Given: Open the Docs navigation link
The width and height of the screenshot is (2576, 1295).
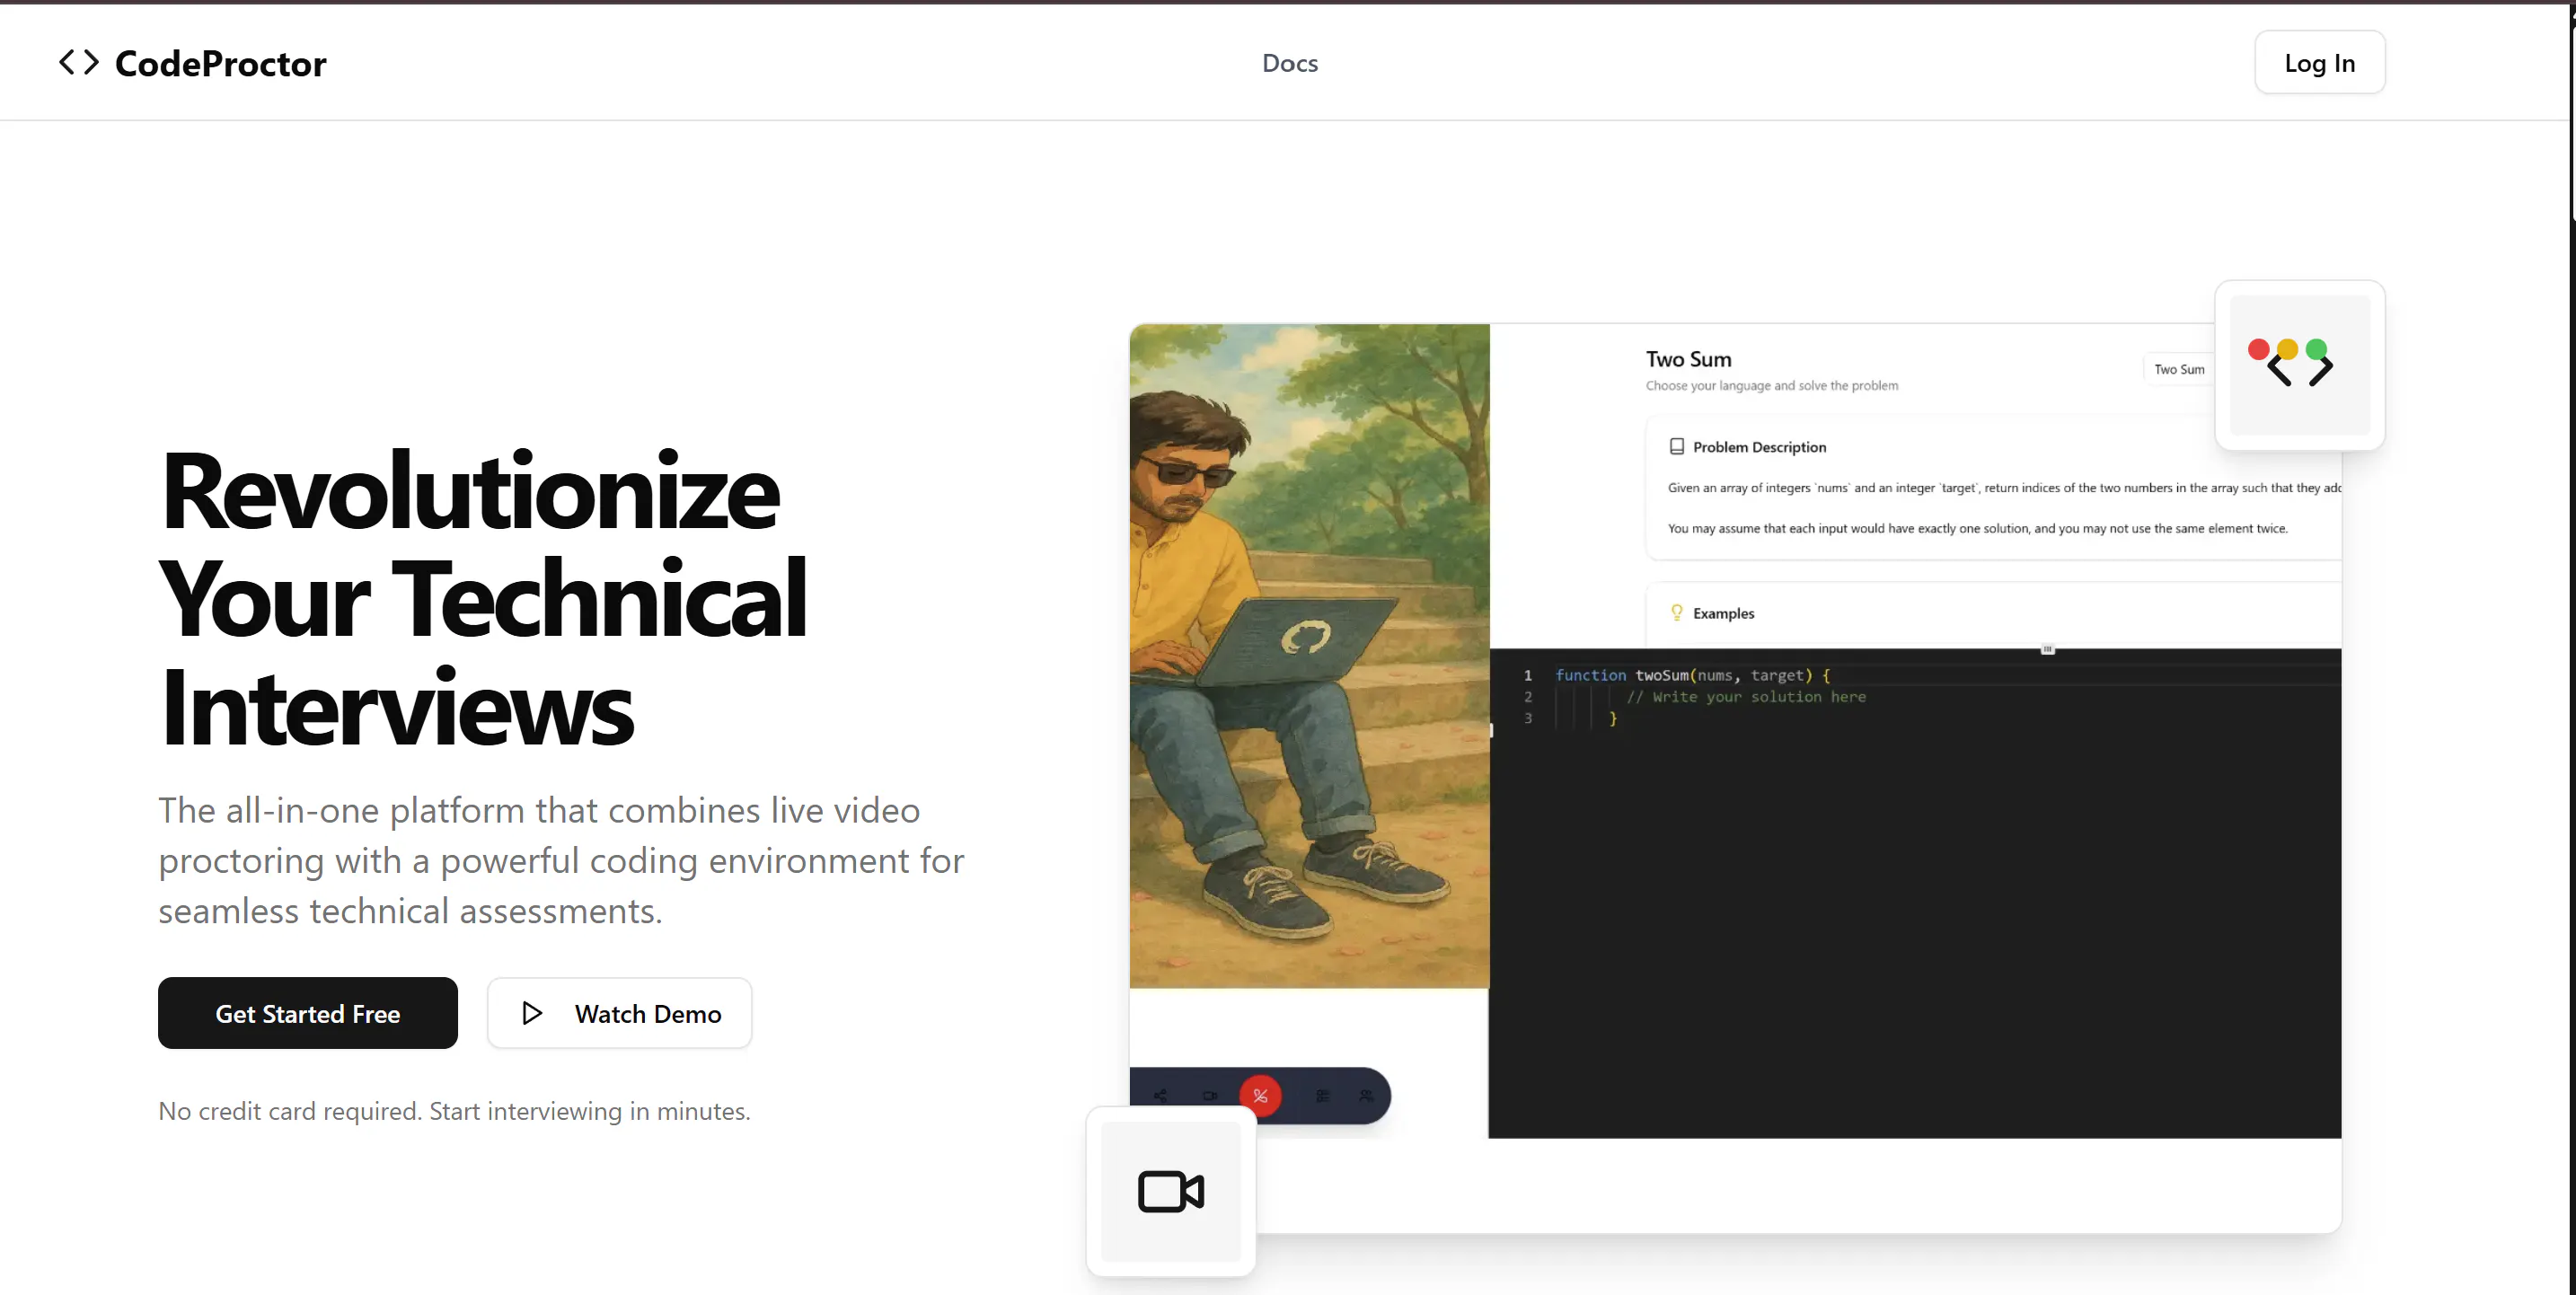Looking at the screenshot, I should (1289, 63).
